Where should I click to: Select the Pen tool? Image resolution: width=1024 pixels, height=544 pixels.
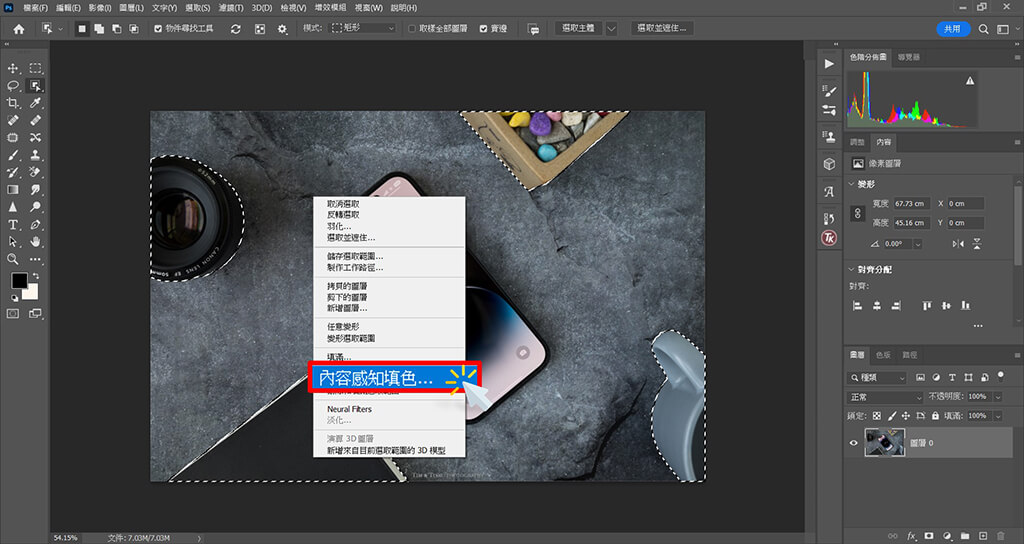coord(35,224)
